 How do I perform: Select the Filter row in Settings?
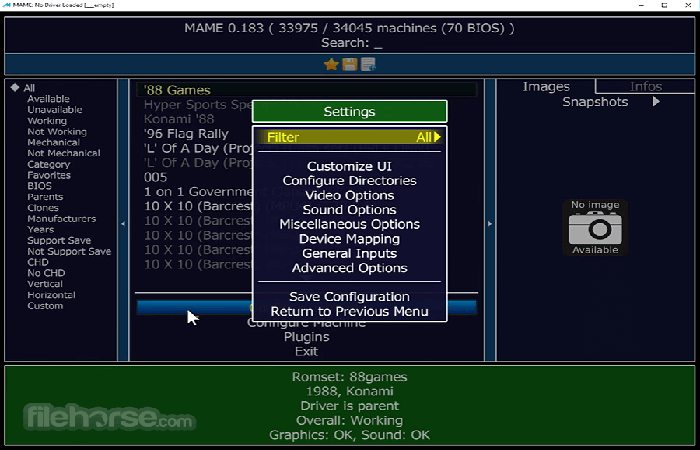pyautogui.click(x=350, y=137)
